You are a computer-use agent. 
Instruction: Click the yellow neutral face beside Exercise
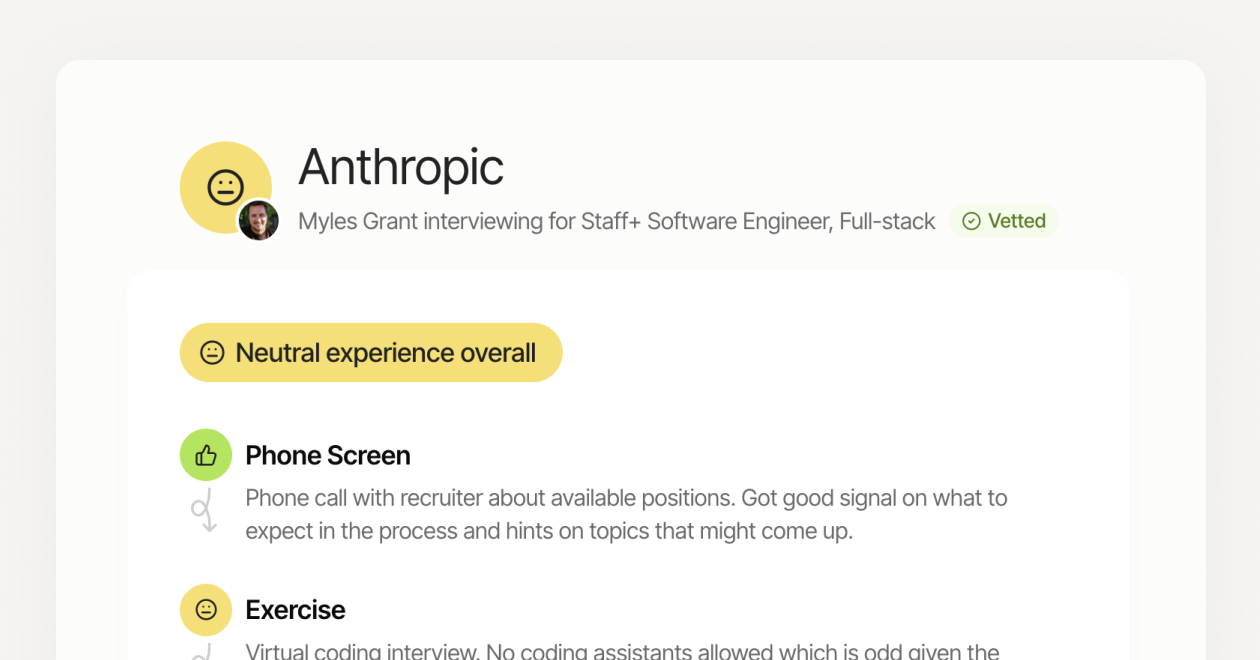tap(206, 610)
